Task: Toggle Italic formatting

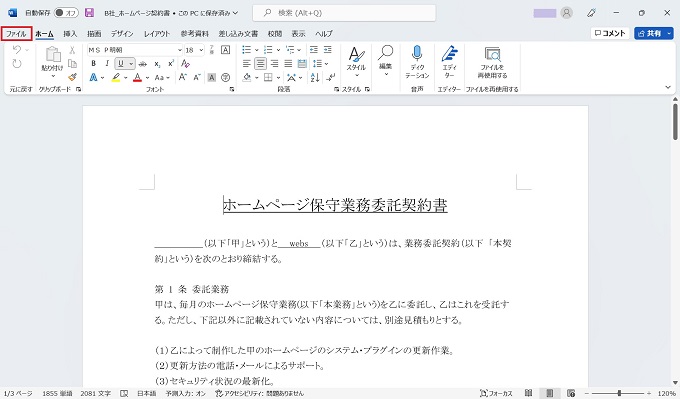Action: (107, 64)
